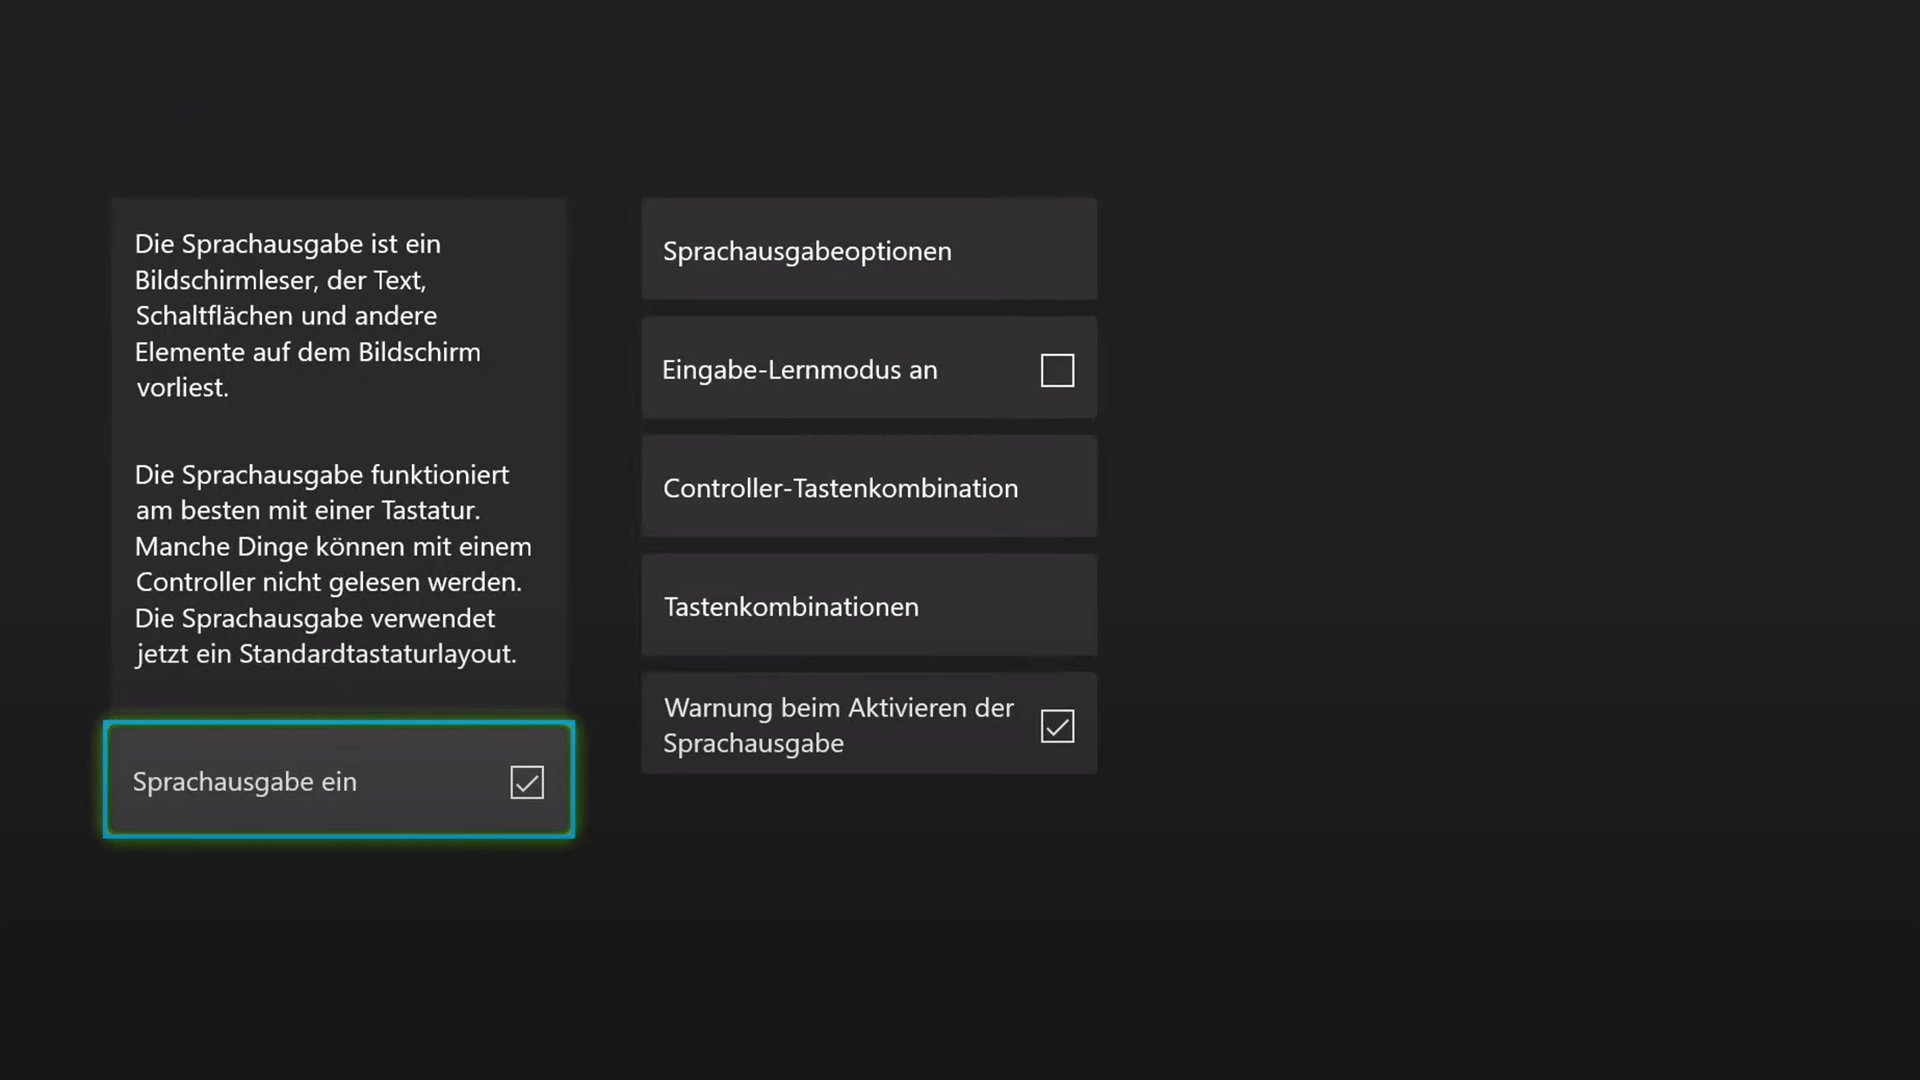Disable Warnung beim Aktivieren der Sprachausgabe checkbox

1057,726
